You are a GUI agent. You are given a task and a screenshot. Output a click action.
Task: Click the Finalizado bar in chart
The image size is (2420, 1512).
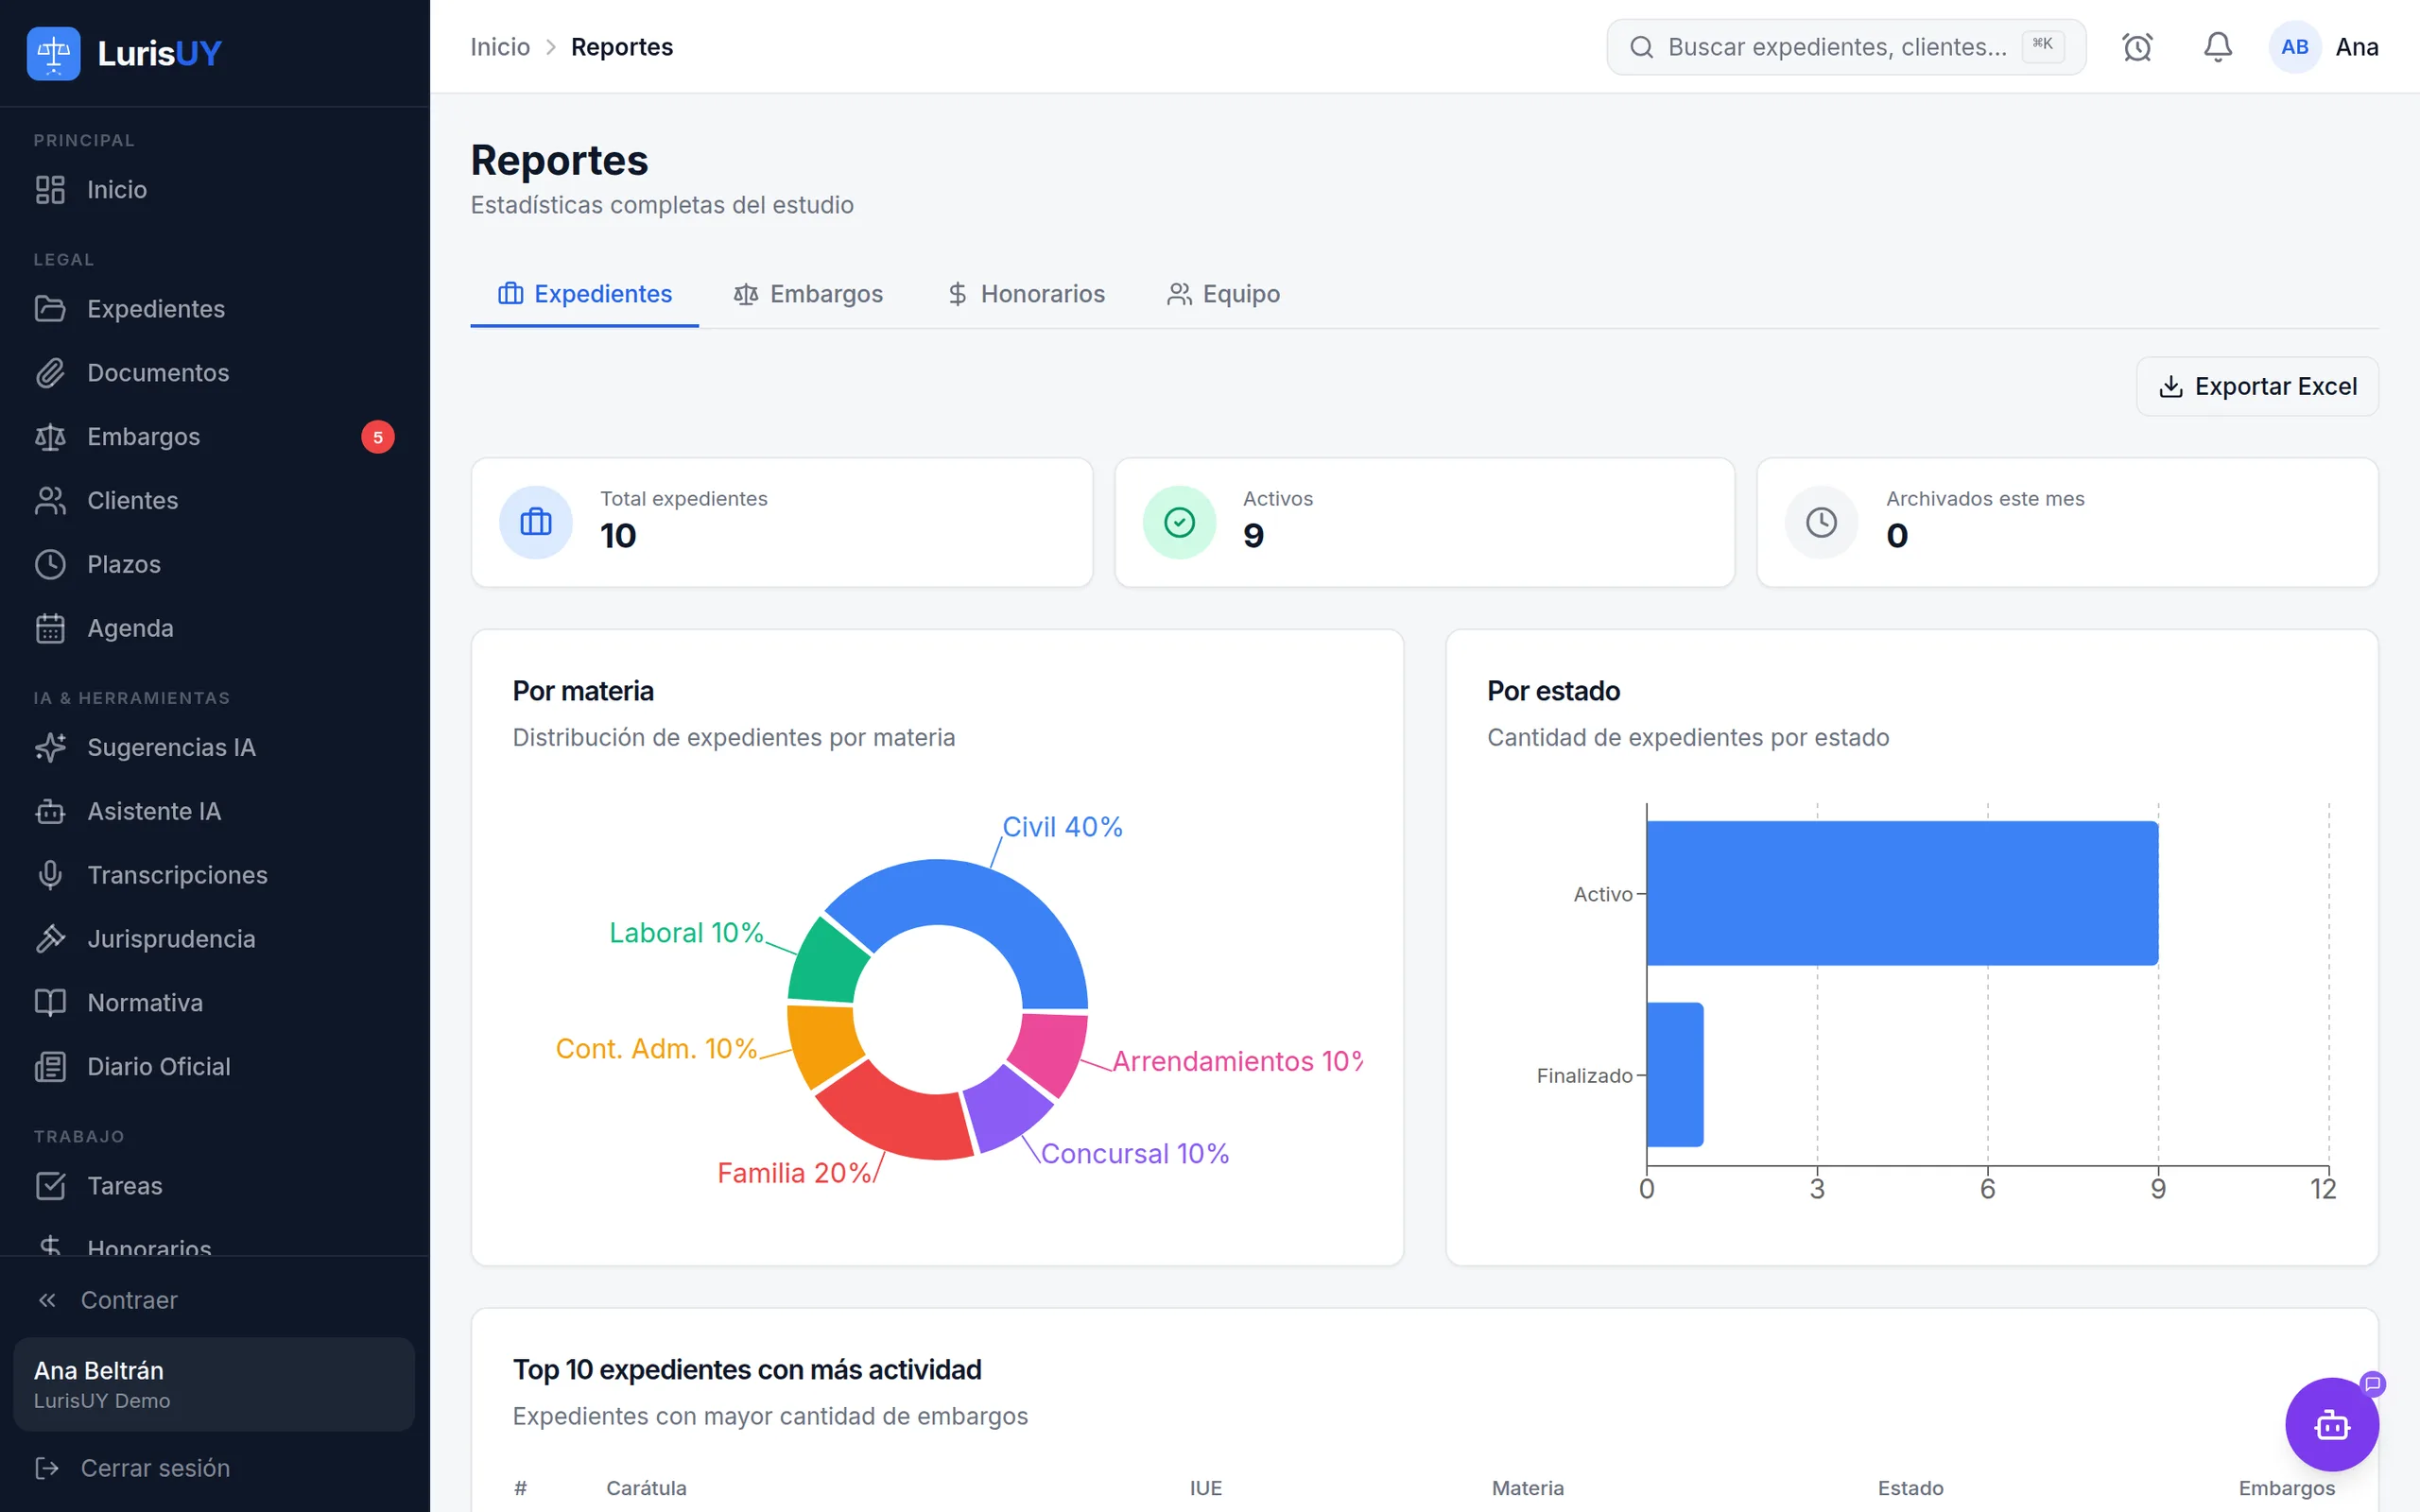1675,1075
